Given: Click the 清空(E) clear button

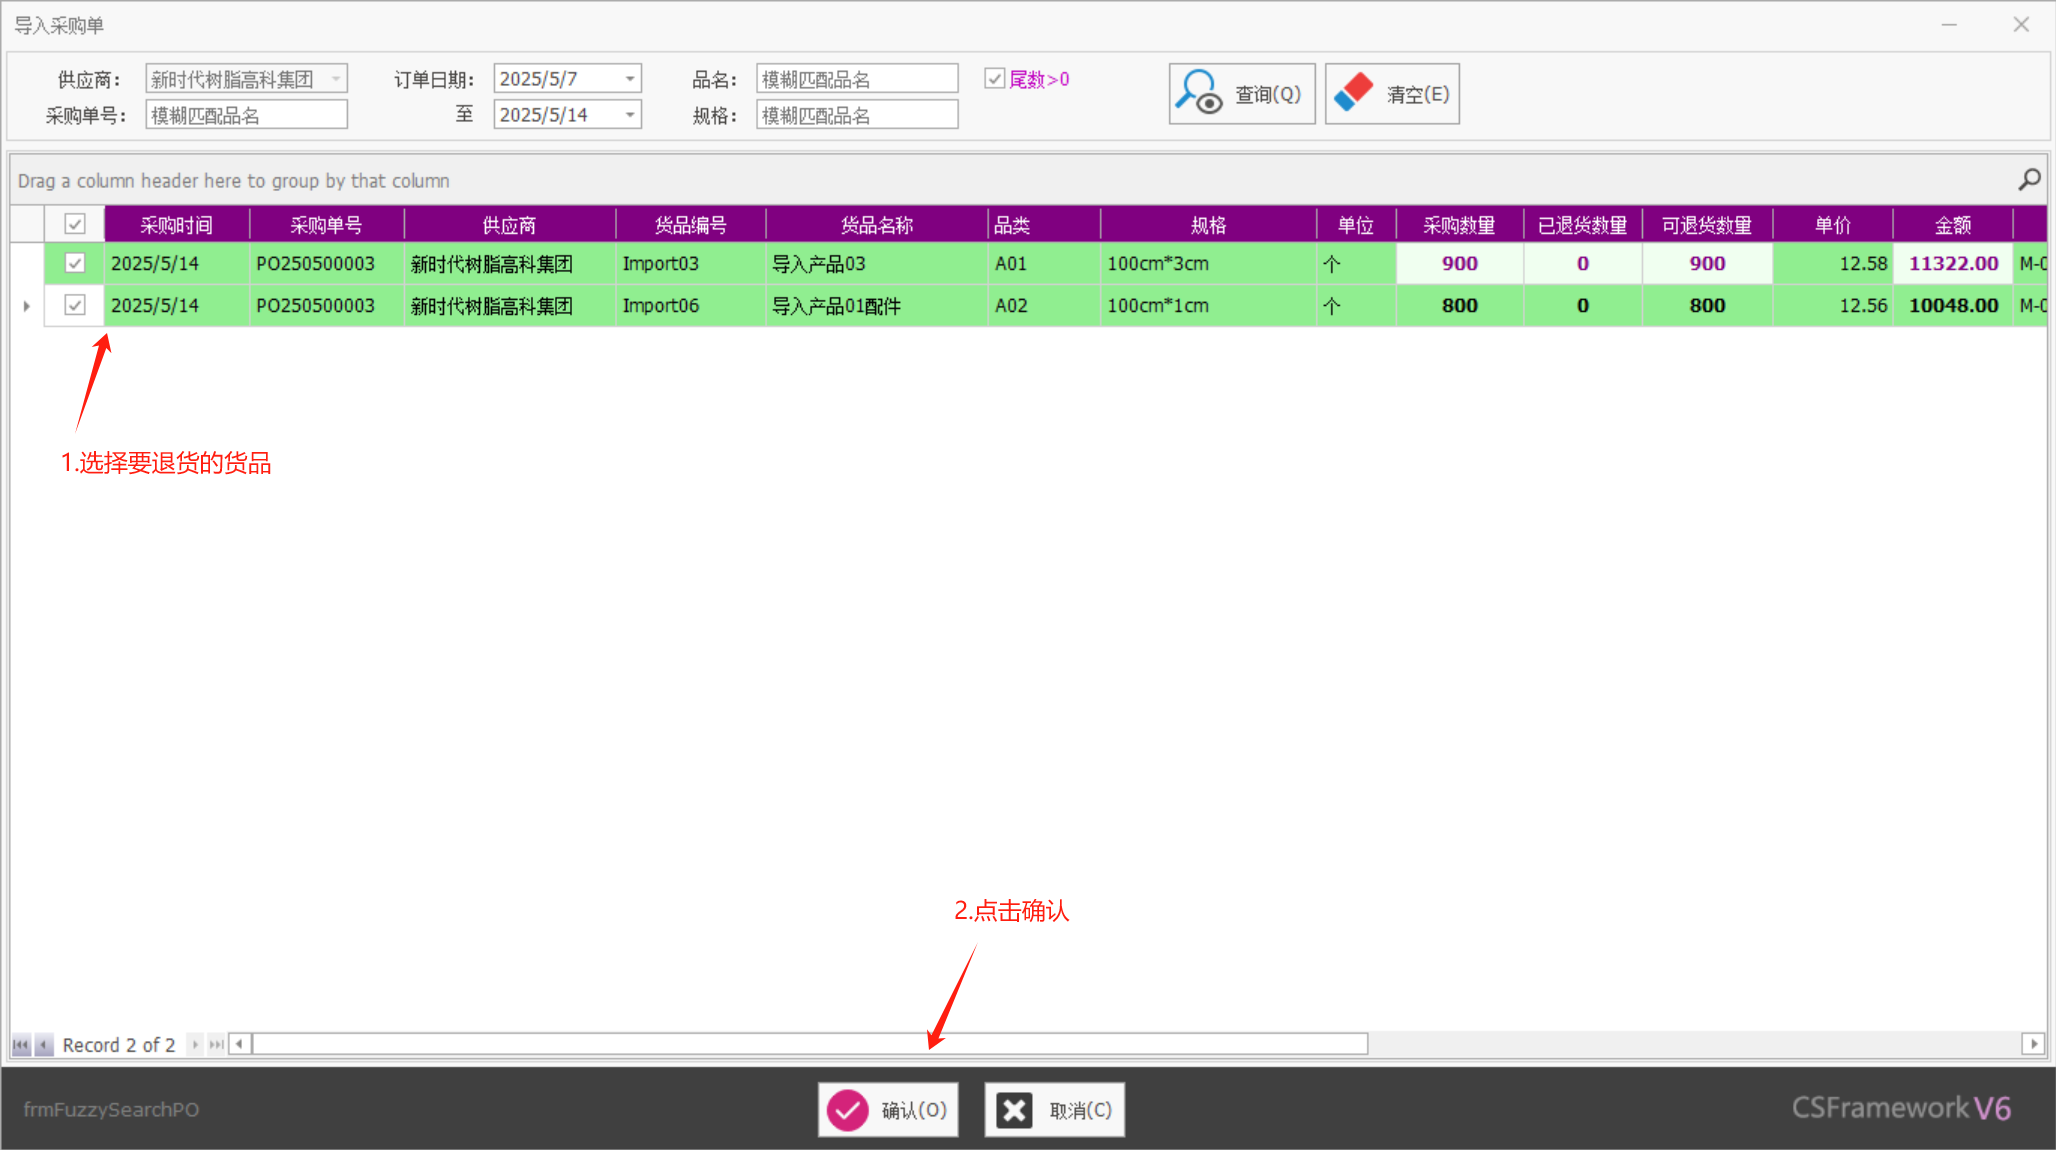Looking at the screenshot, I should click(1392, 94).
